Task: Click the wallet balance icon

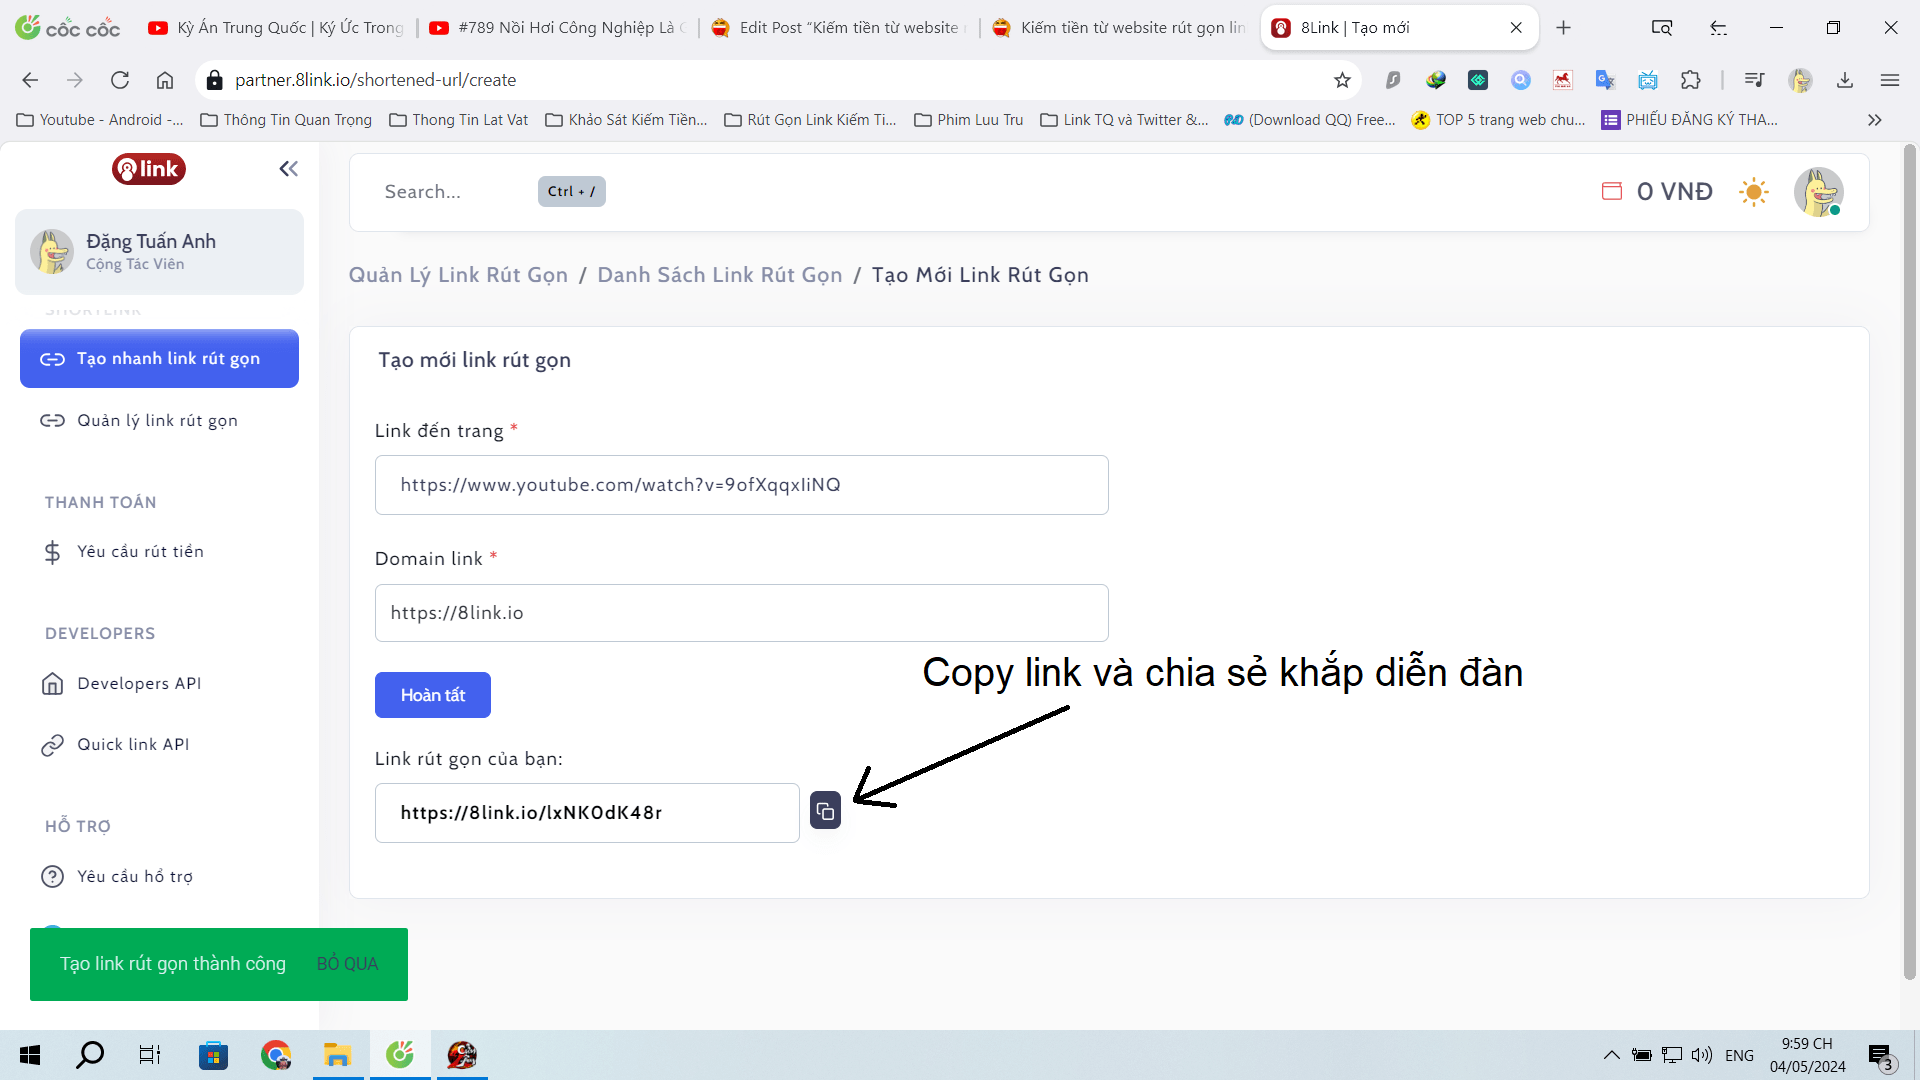Action: point(1612,191)
